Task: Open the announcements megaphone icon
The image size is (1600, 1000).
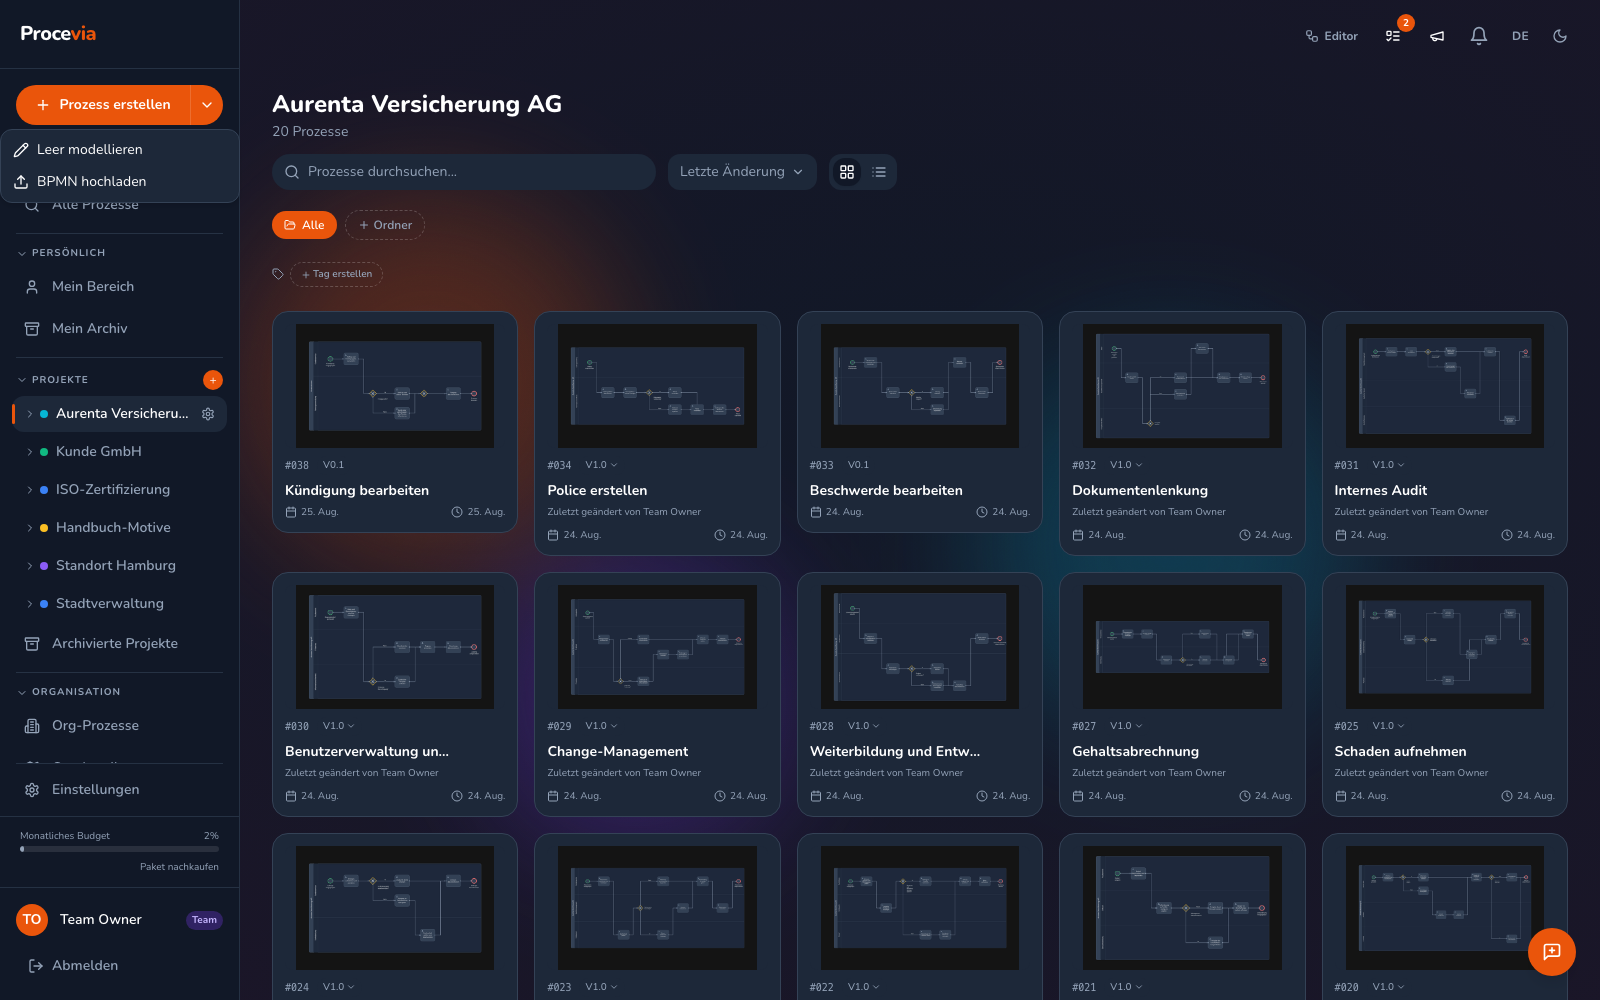Action: [x=1437, y=36]
